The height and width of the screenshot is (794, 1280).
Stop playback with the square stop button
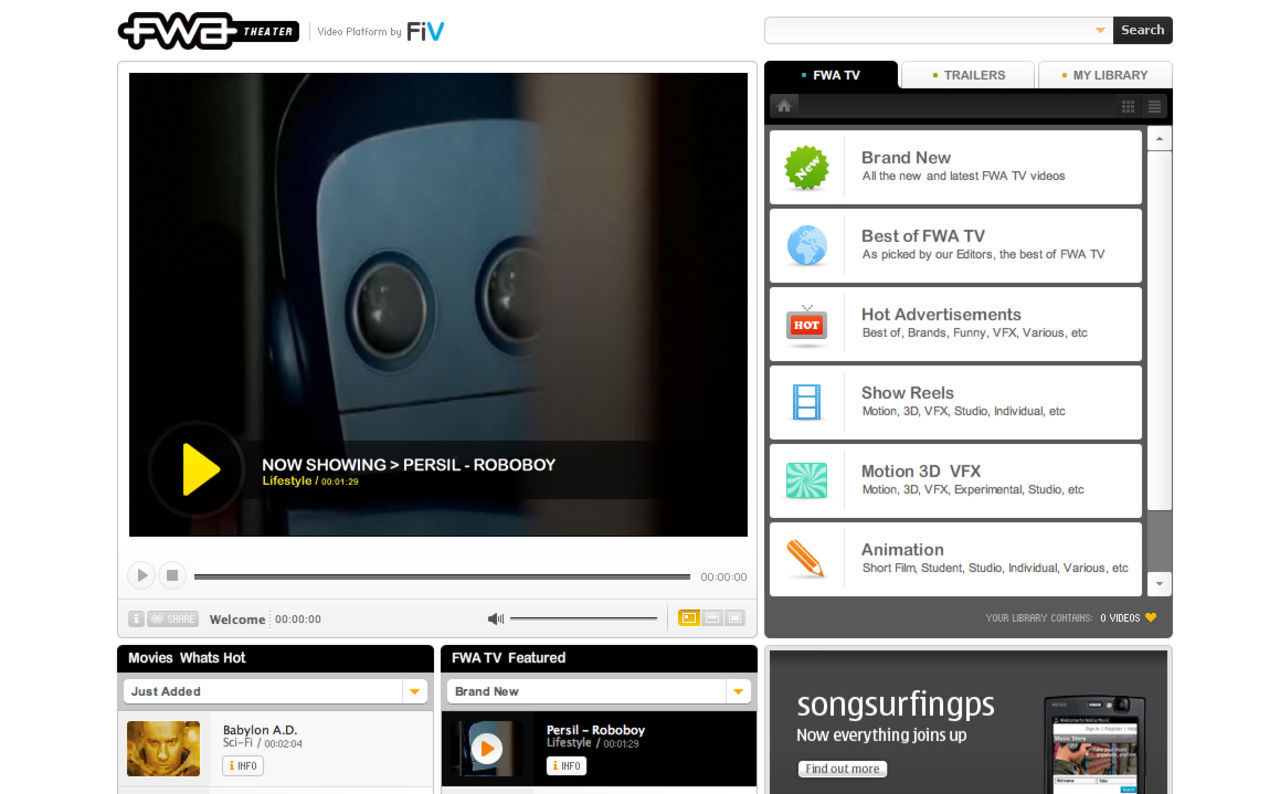coord(172,575)
